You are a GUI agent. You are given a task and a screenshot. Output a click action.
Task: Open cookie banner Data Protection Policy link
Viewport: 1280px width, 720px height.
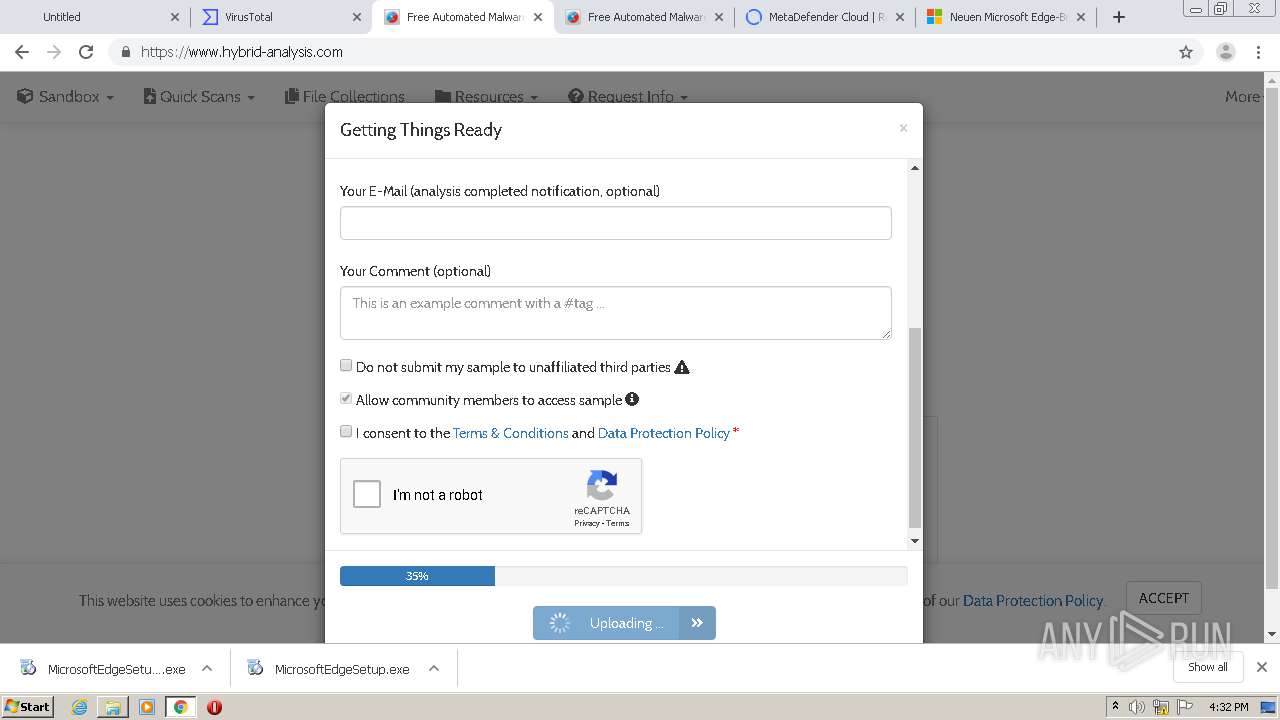[x=1033, y=601]
